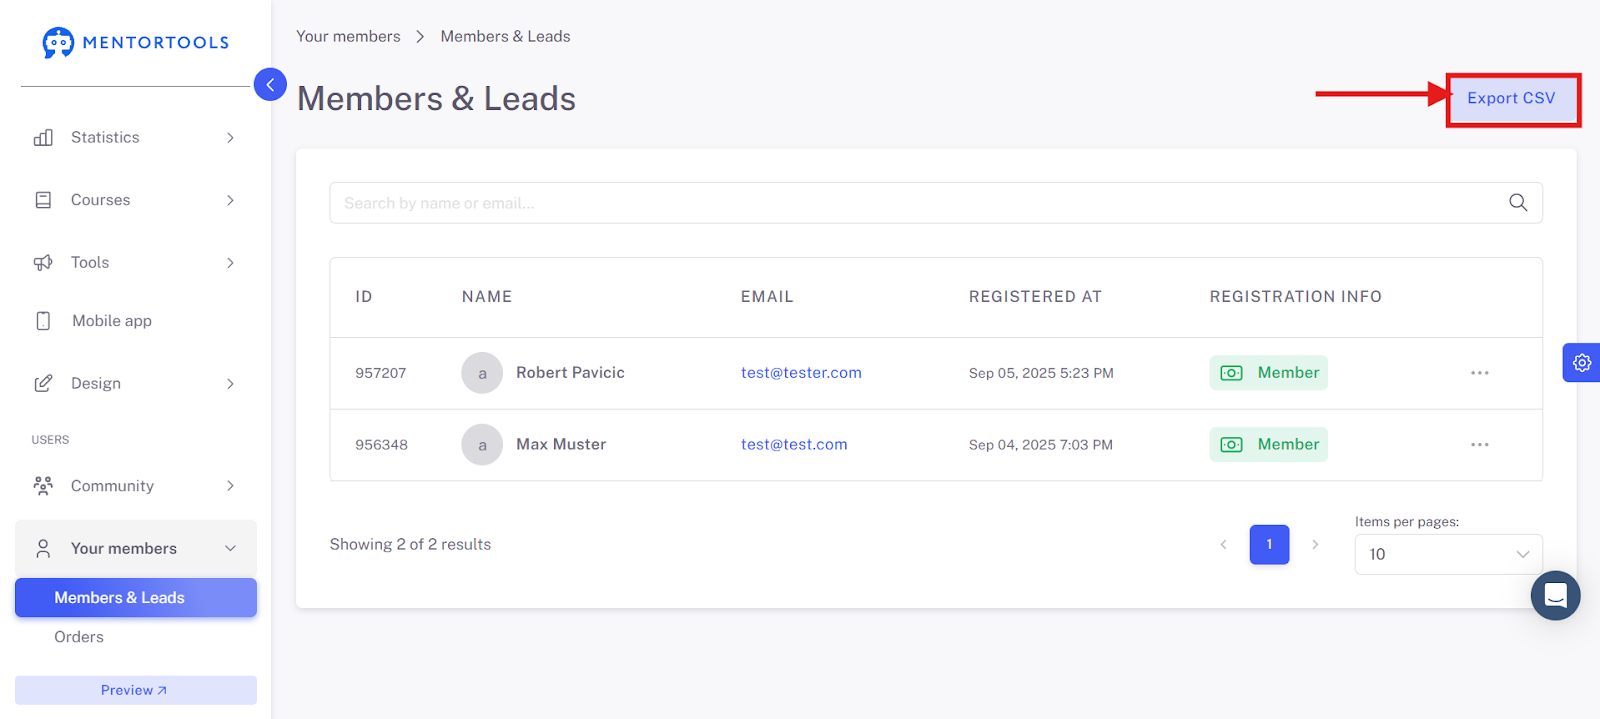
Task: Click ID 956348
Action: pyautogui.click(x=381, y=445)
